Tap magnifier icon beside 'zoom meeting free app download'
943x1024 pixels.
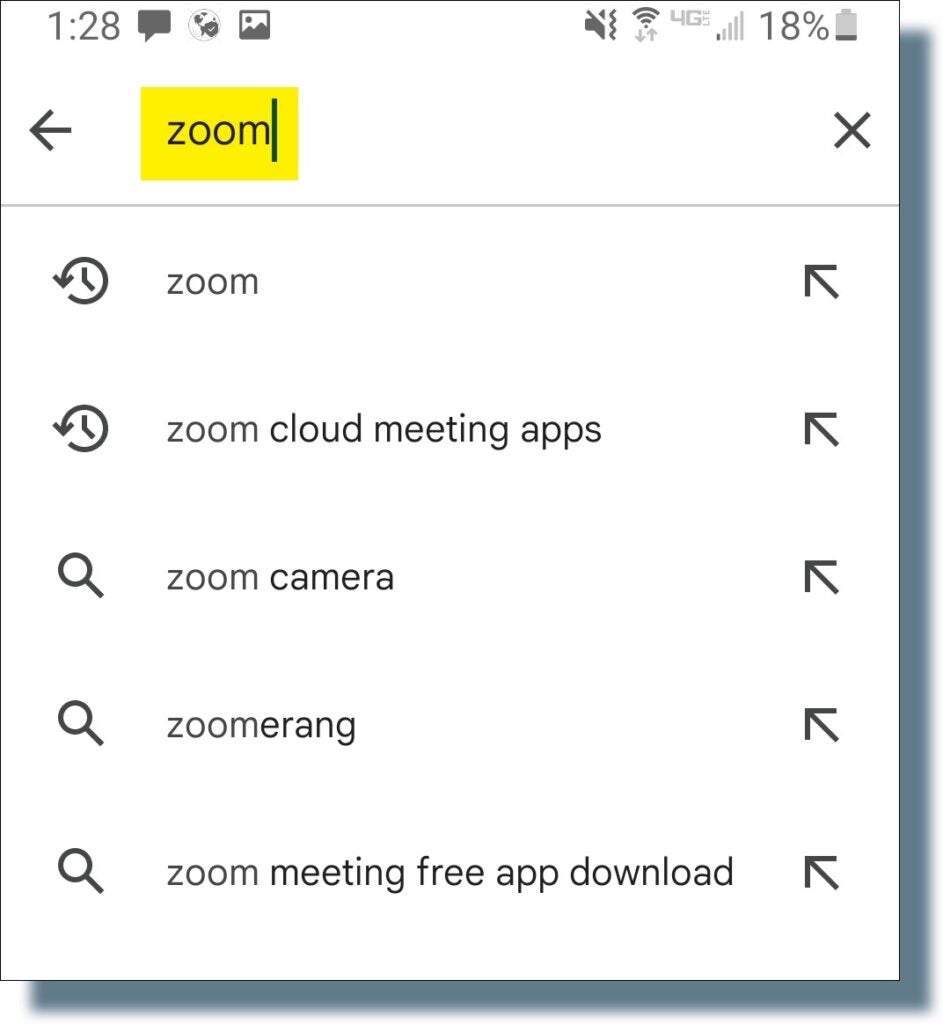click(x=81, y=872)
